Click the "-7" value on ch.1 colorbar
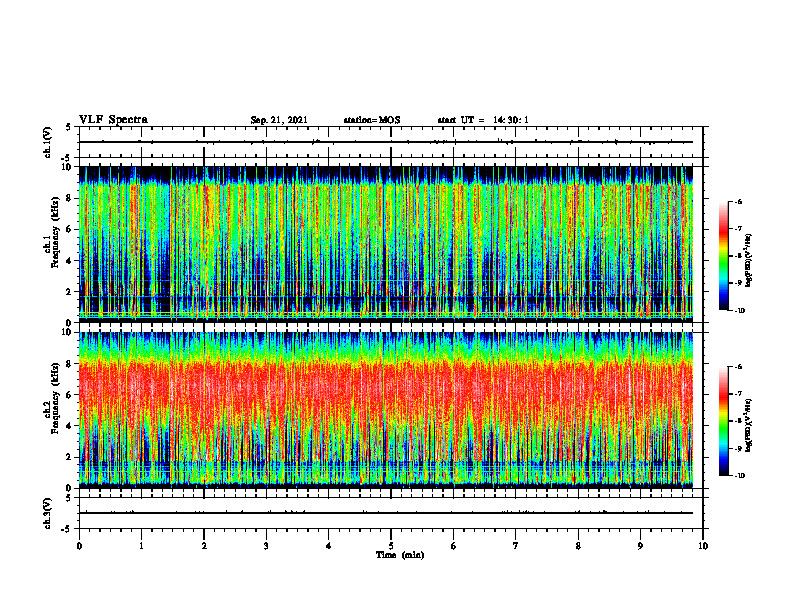The image size is (792, 612). [738, 229]
